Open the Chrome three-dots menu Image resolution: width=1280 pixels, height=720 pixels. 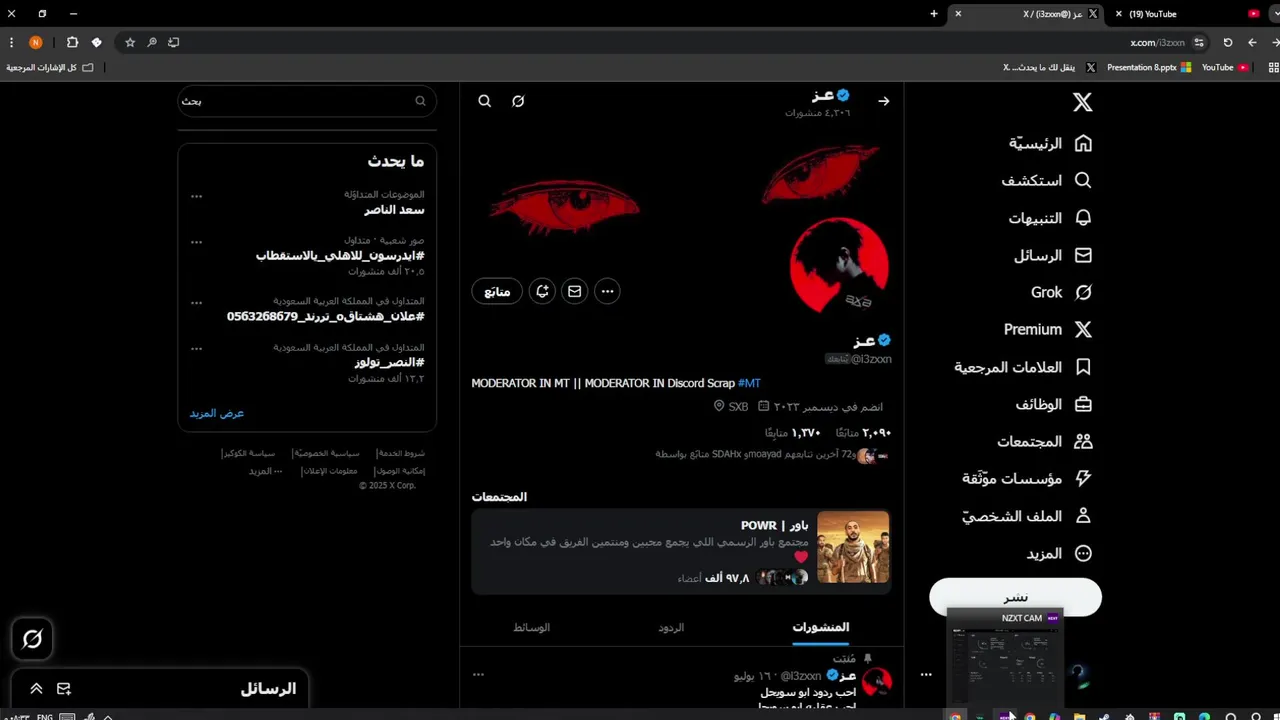[11, 42]
